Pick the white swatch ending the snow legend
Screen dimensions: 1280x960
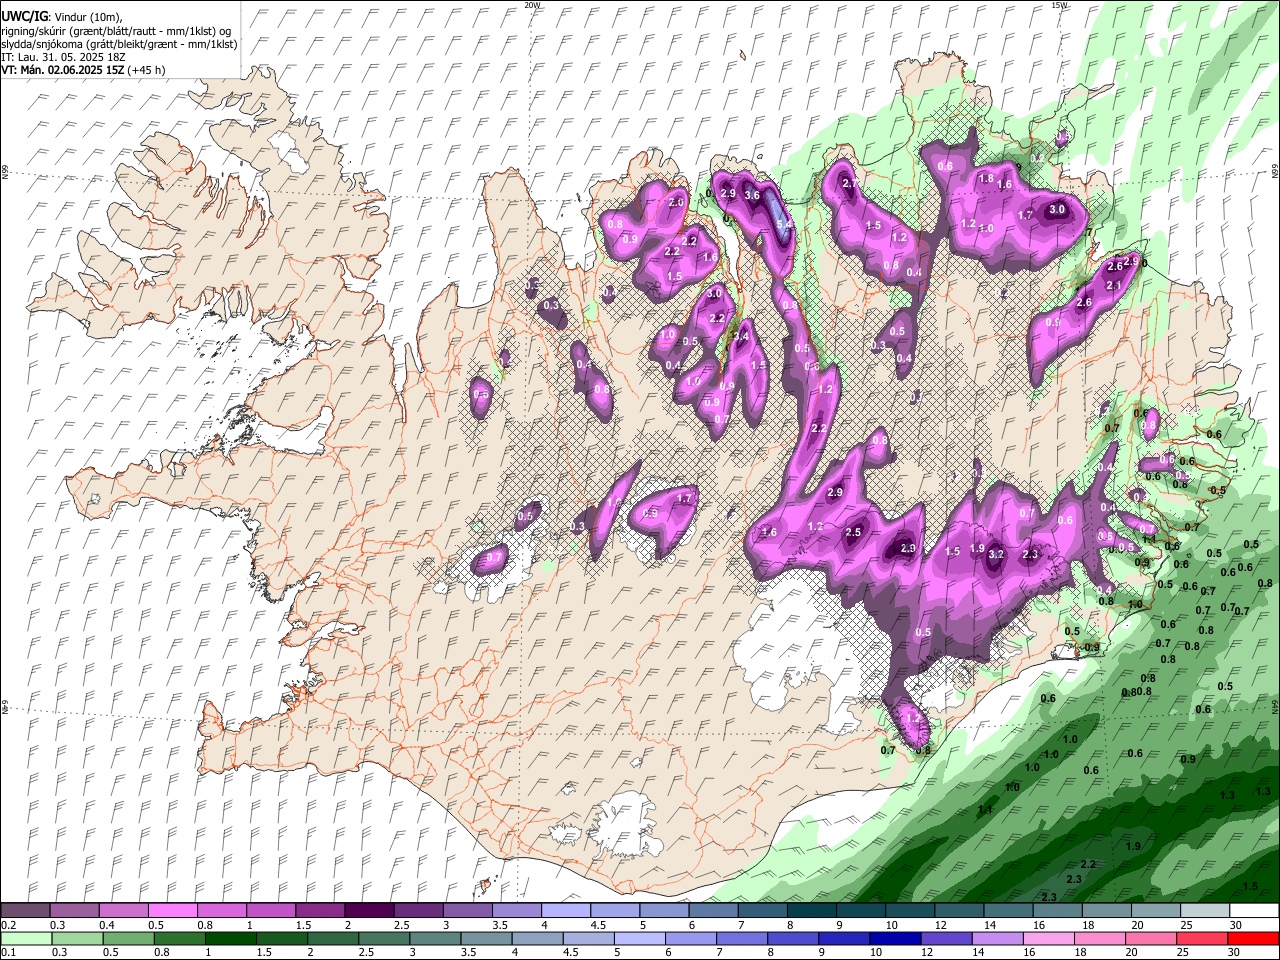(1254, 911)
